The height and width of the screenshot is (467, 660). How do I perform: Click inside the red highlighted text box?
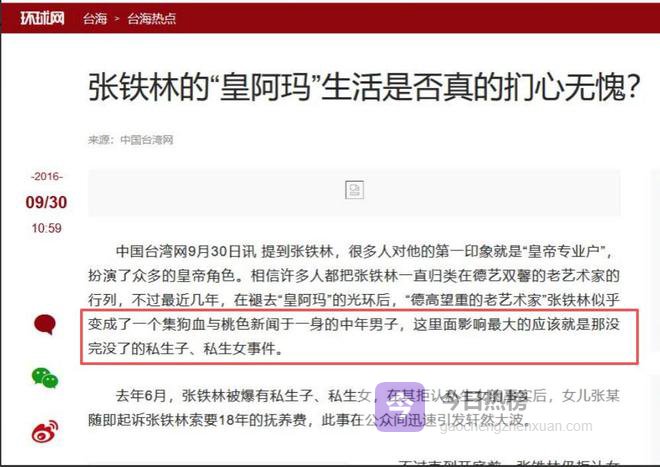coord(359,336)
